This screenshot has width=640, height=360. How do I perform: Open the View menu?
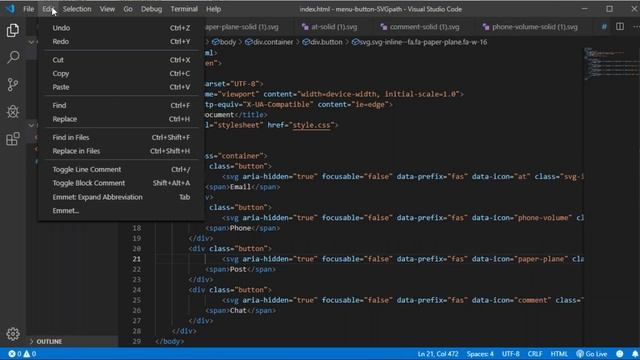(107, 9)
